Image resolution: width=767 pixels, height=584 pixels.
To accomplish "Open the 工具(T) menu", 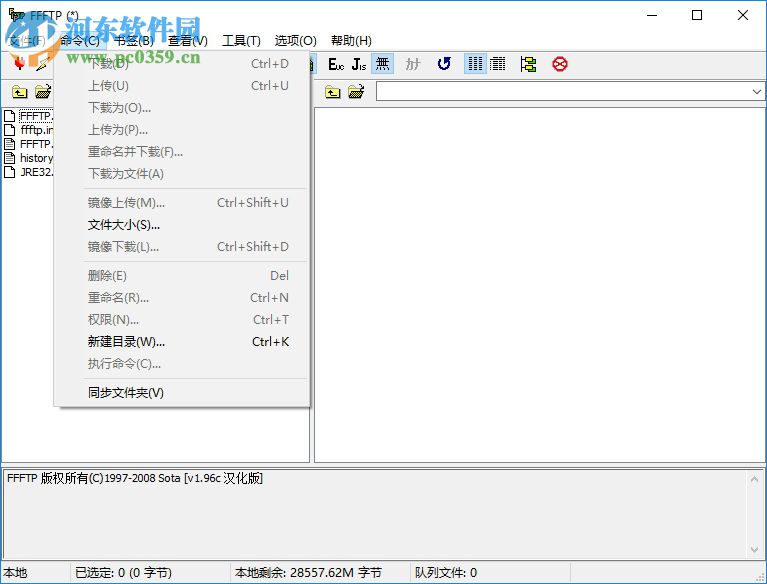I will coord(241,41).
